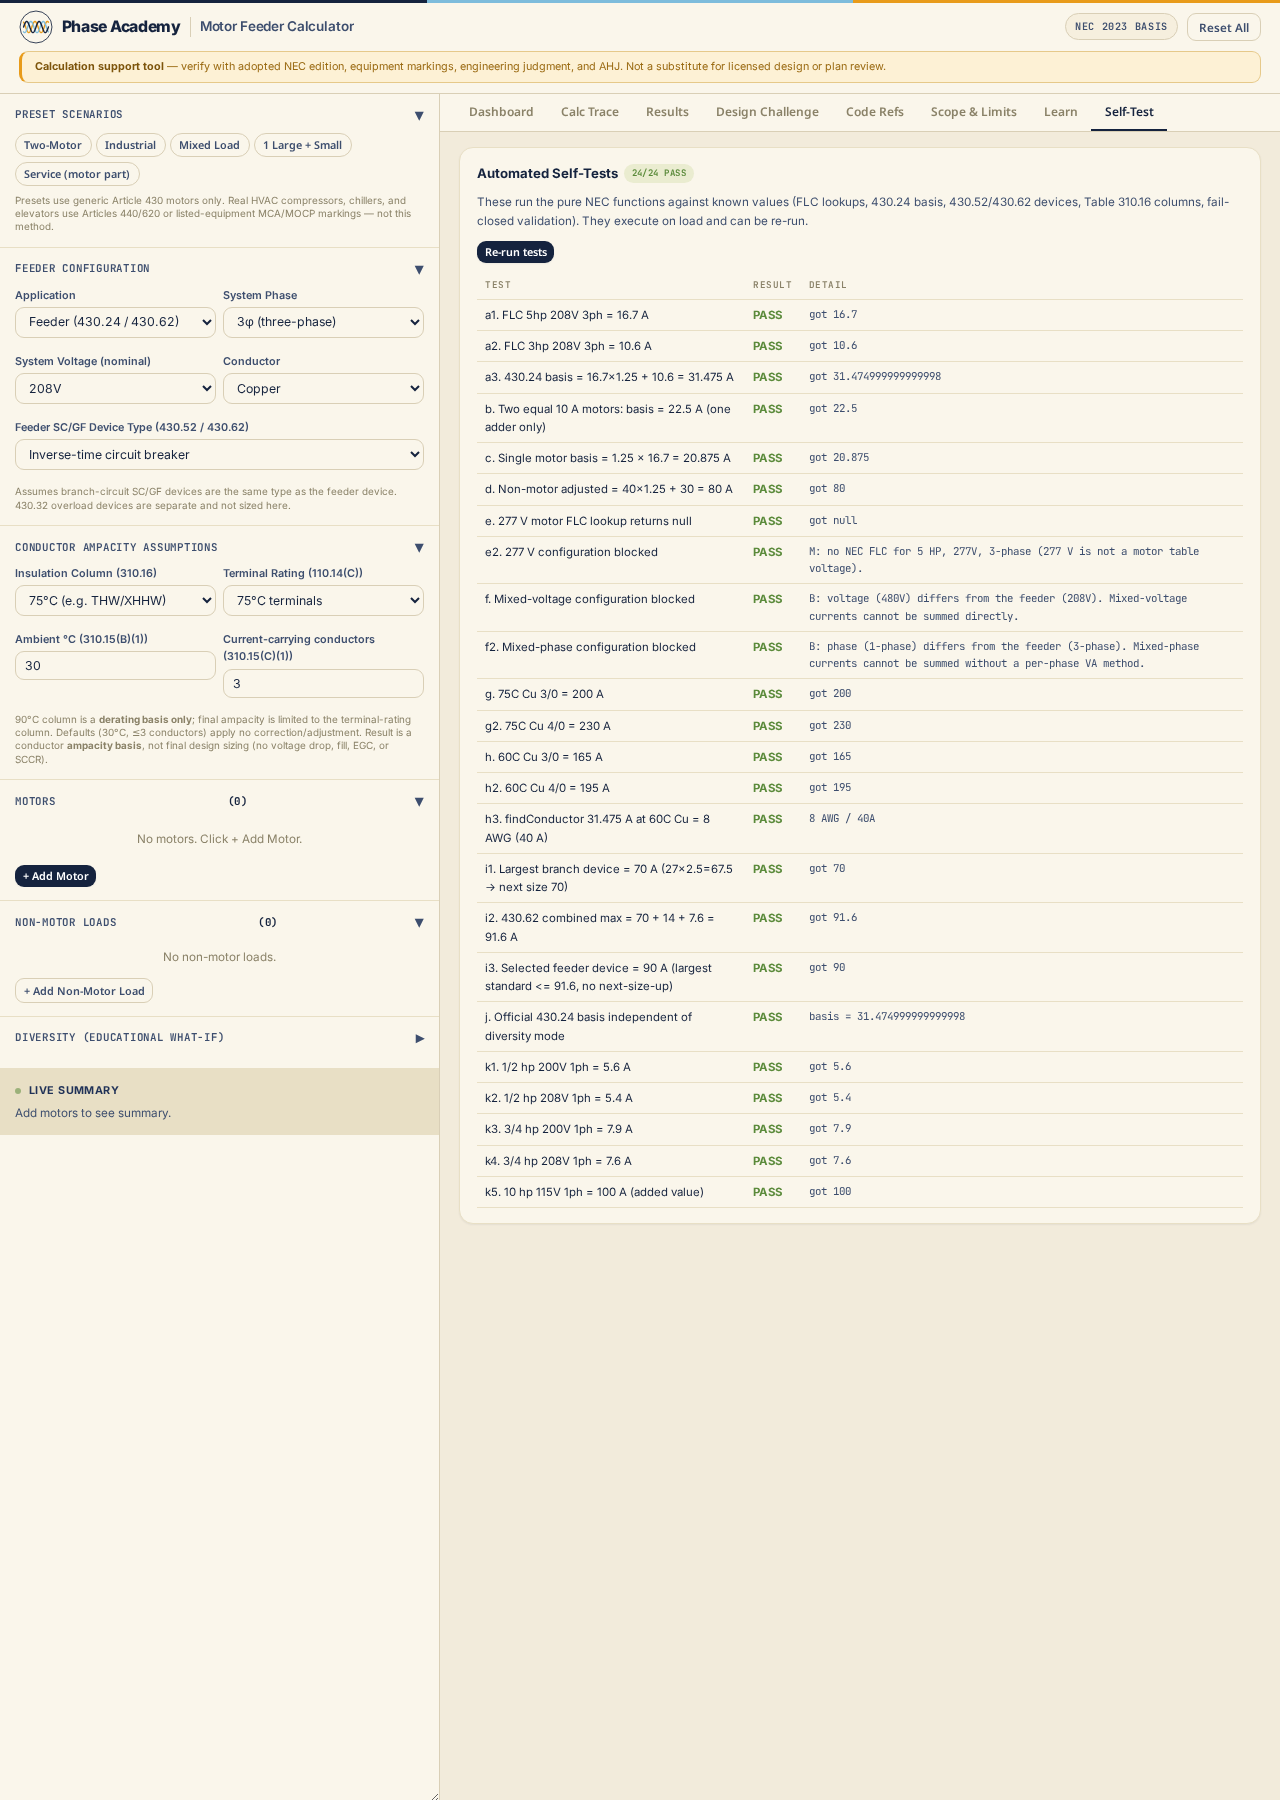Viewport: 1280px width, 1800px height.
Task: Click the Re-run tests button
Action: pos(515,252)
